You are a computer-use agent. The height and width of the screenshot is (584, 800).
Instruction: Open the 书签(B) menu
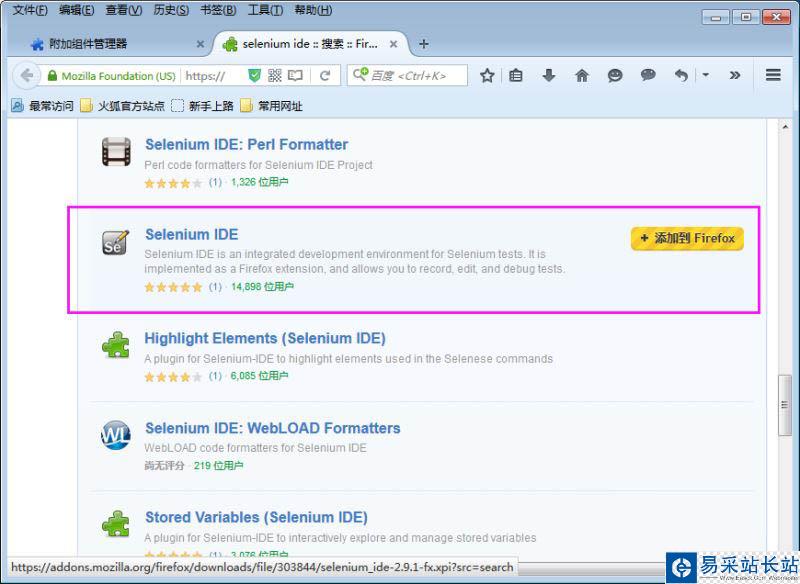click(218, 10)
